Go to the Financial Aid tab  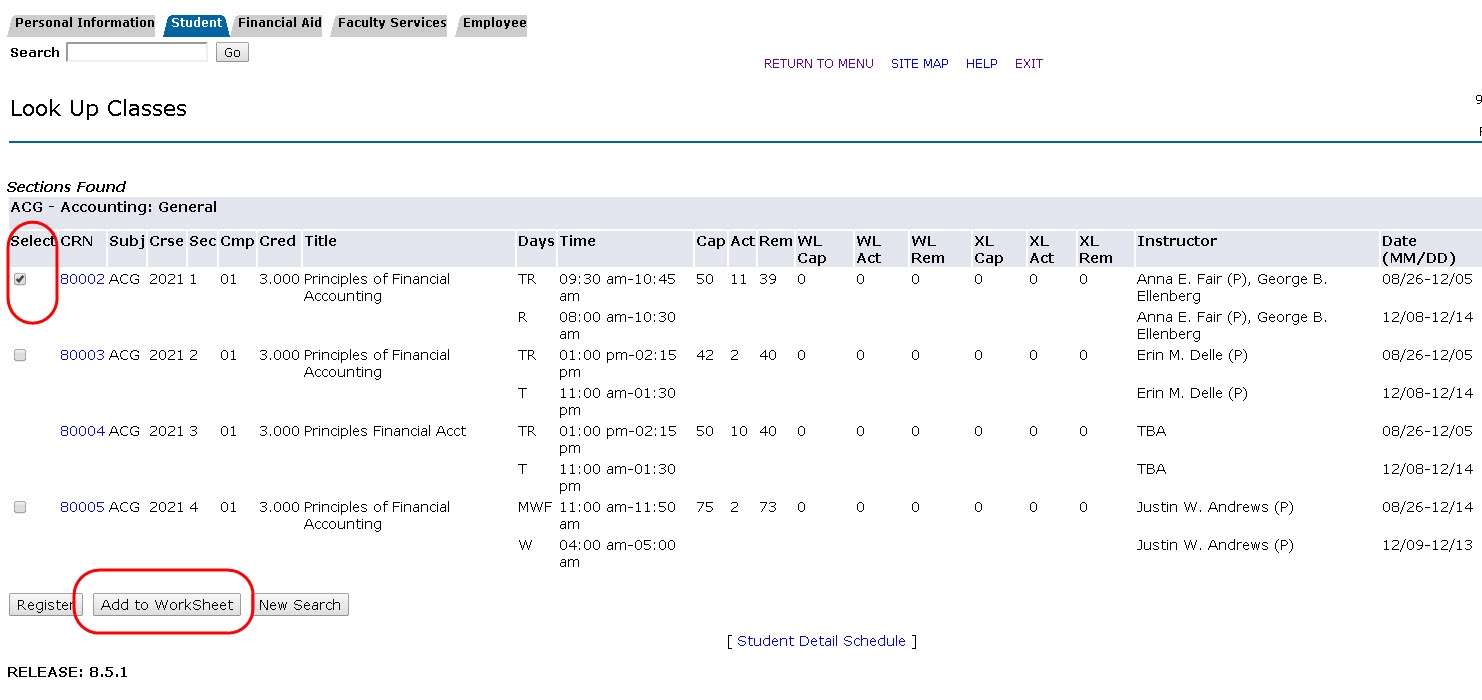pos(279,23)
